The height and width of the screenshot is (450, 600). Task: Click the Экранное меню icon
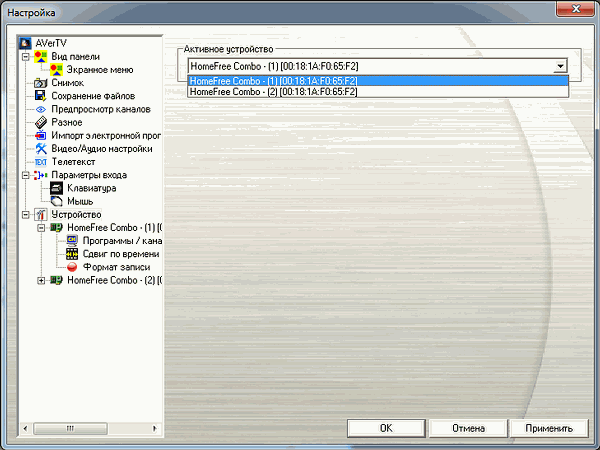tap(56, 70)
